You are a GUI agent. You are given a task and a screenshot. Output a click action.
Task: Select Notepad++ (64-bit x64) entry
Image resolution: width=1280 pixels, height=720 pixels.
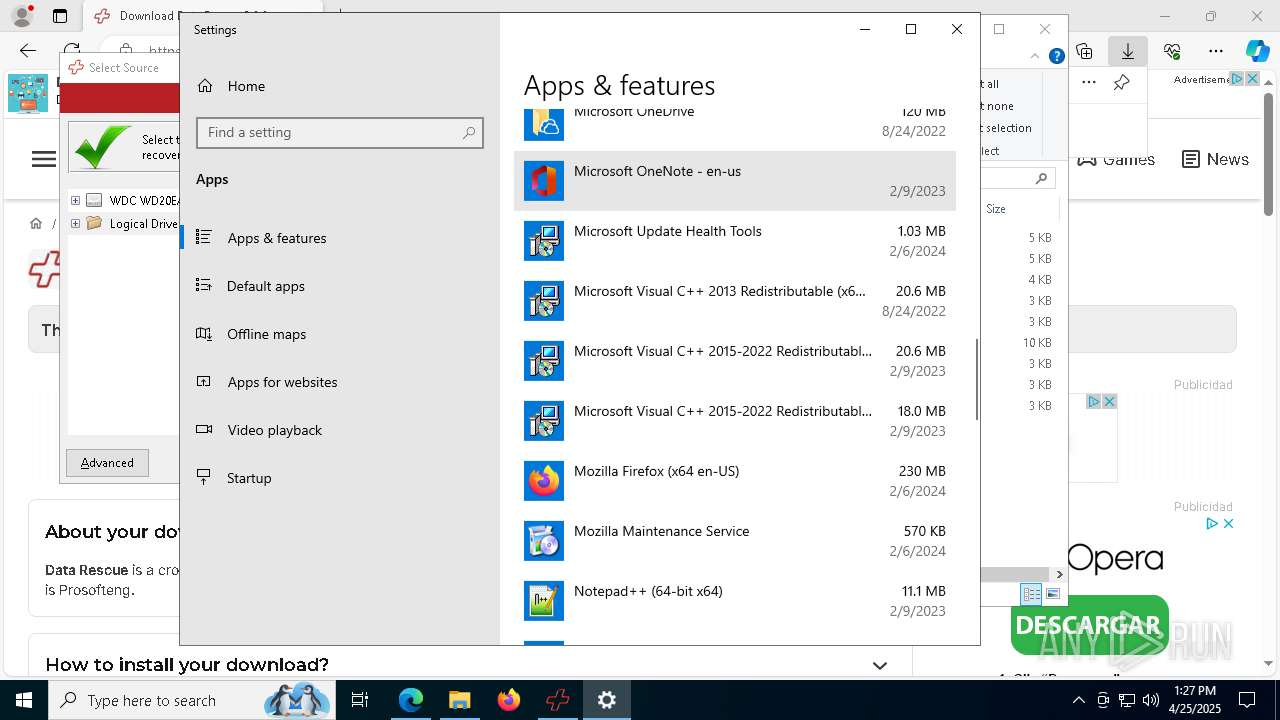click(735, 601)
